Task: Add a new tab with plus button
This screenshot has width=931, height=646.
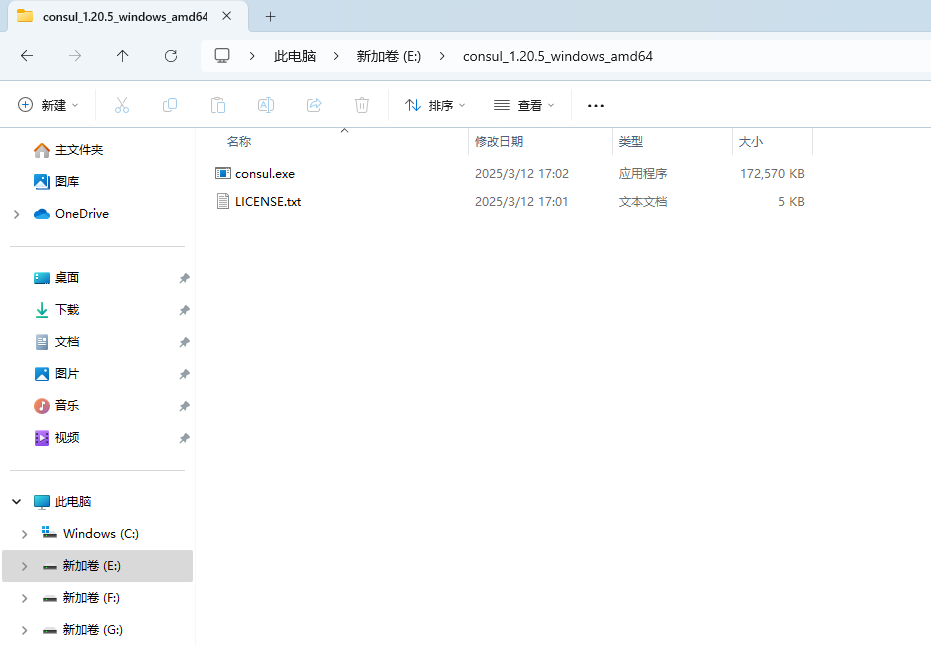Action: (270, 16)
